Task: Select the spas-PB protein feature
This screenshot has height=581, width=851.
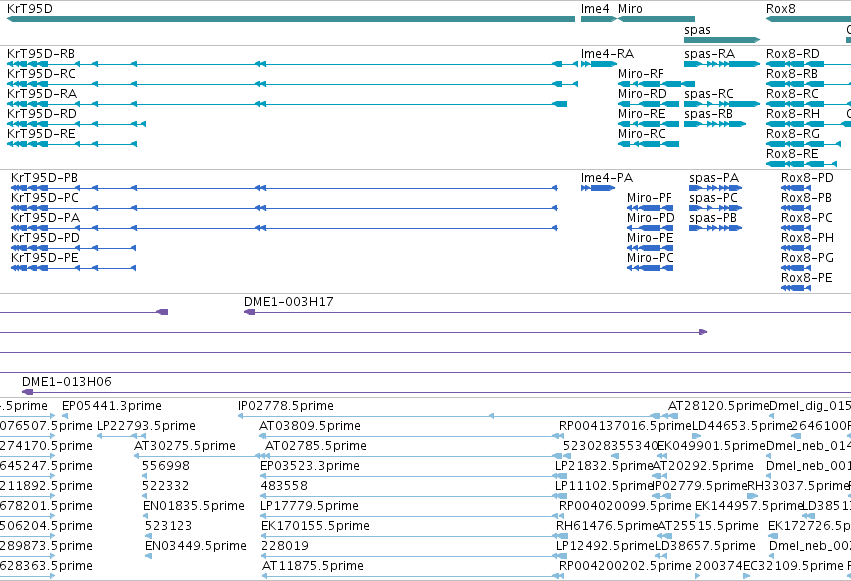Action: (x=713, y=218)
